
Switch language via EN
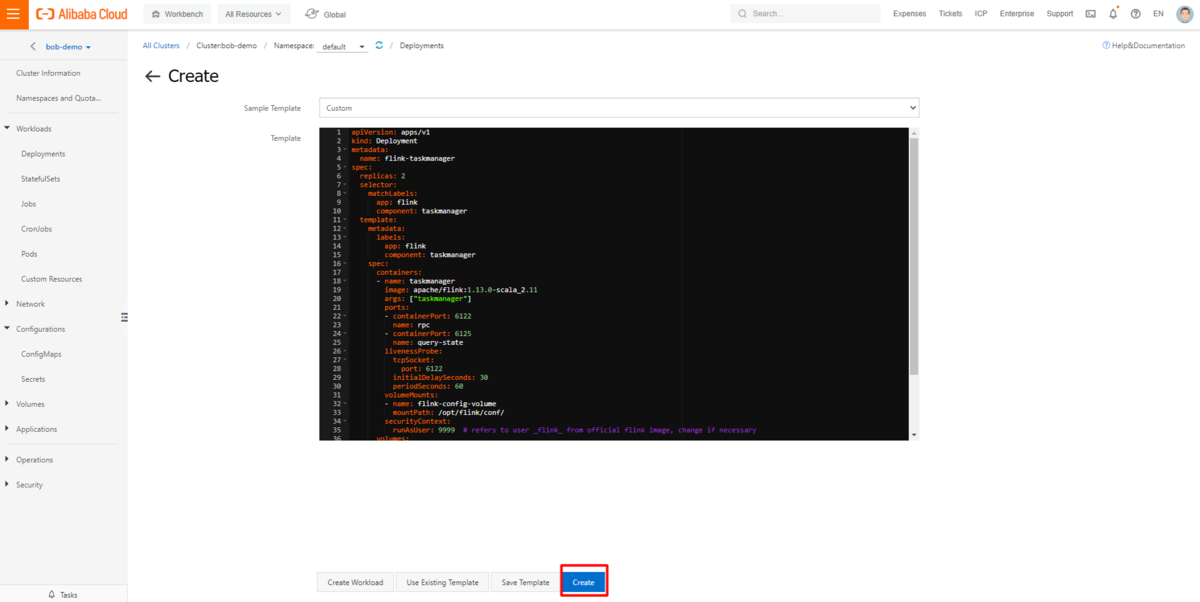pyautogui.click(x=1158, y=14)
